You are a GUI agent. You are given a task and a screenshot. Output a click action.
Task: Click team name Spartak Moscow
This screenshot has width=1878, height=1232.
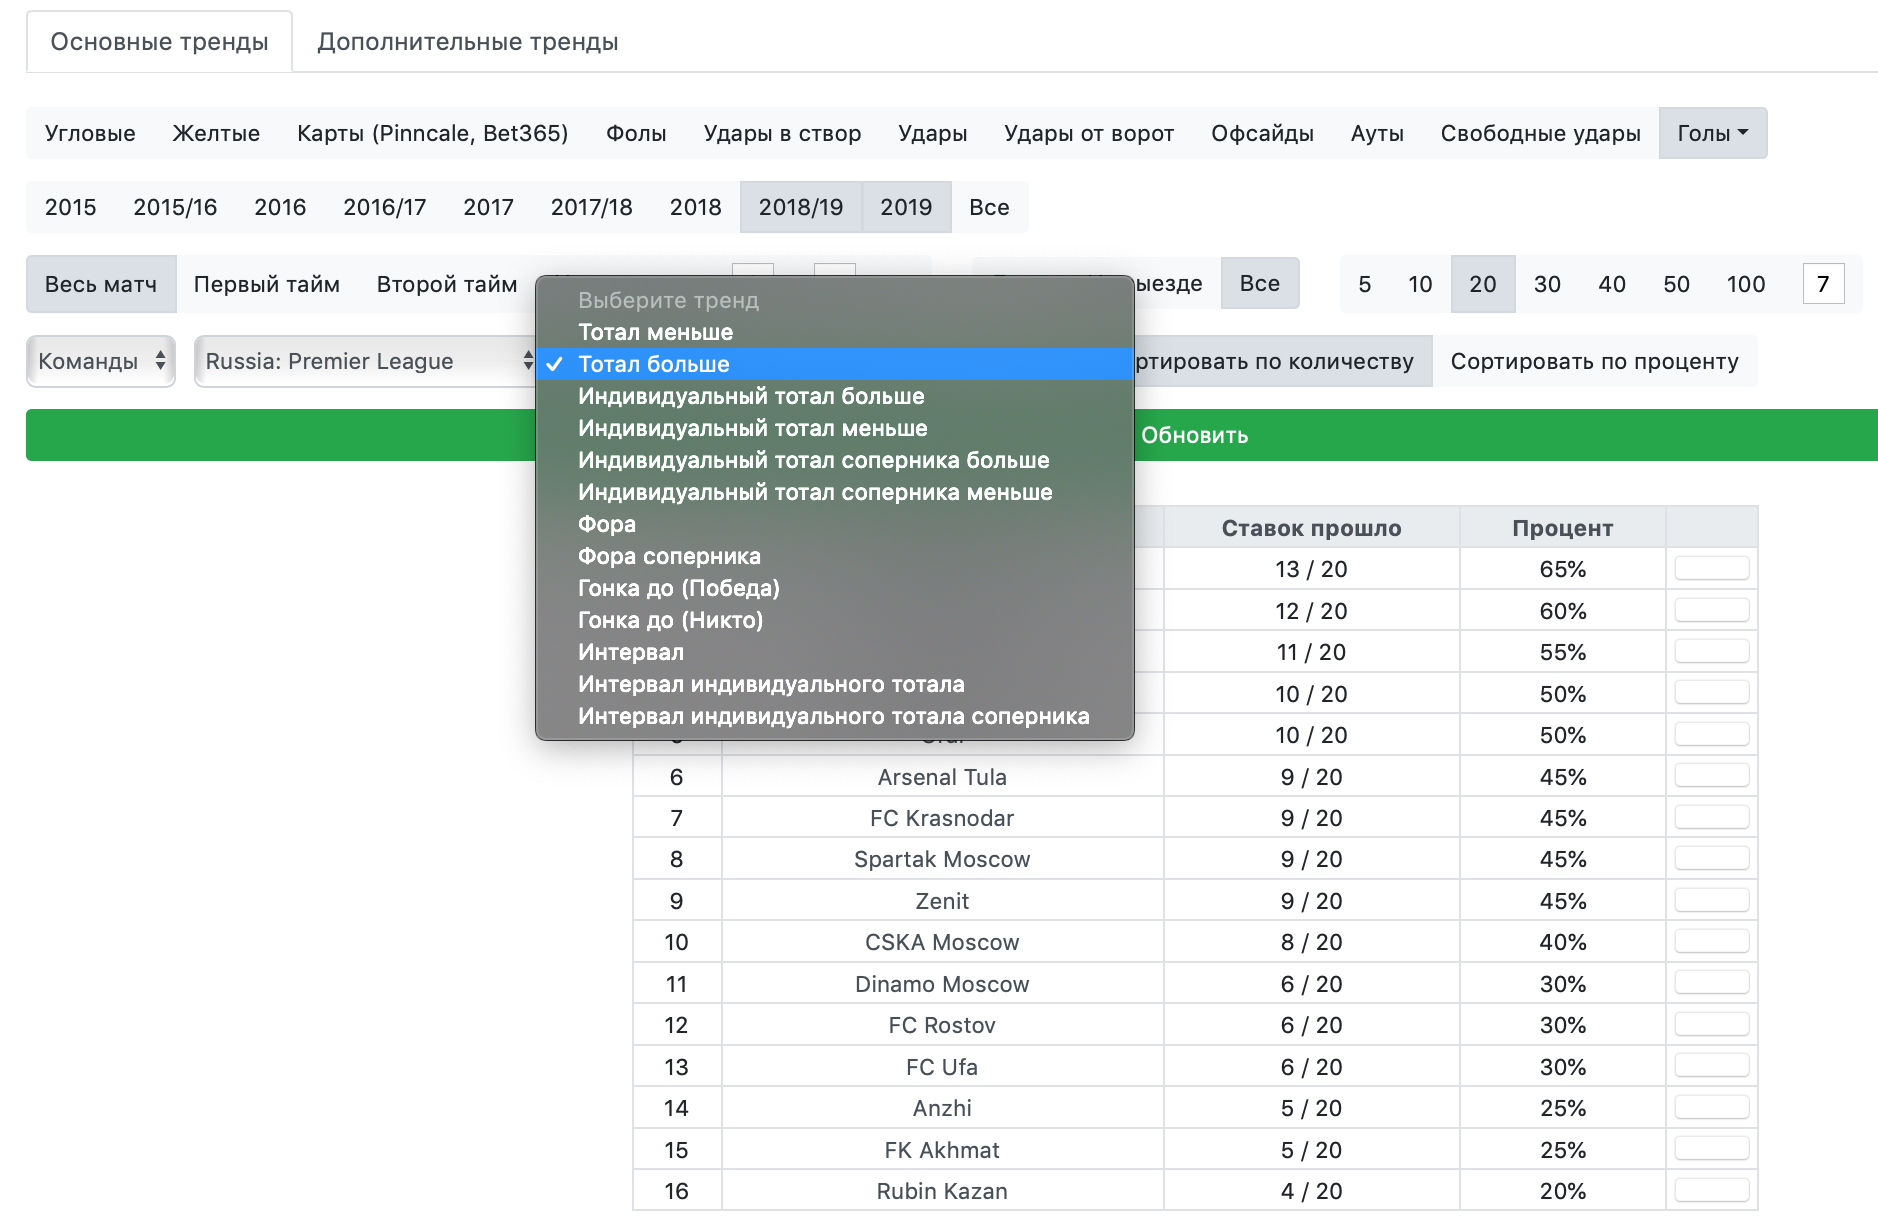pos(942,859)
